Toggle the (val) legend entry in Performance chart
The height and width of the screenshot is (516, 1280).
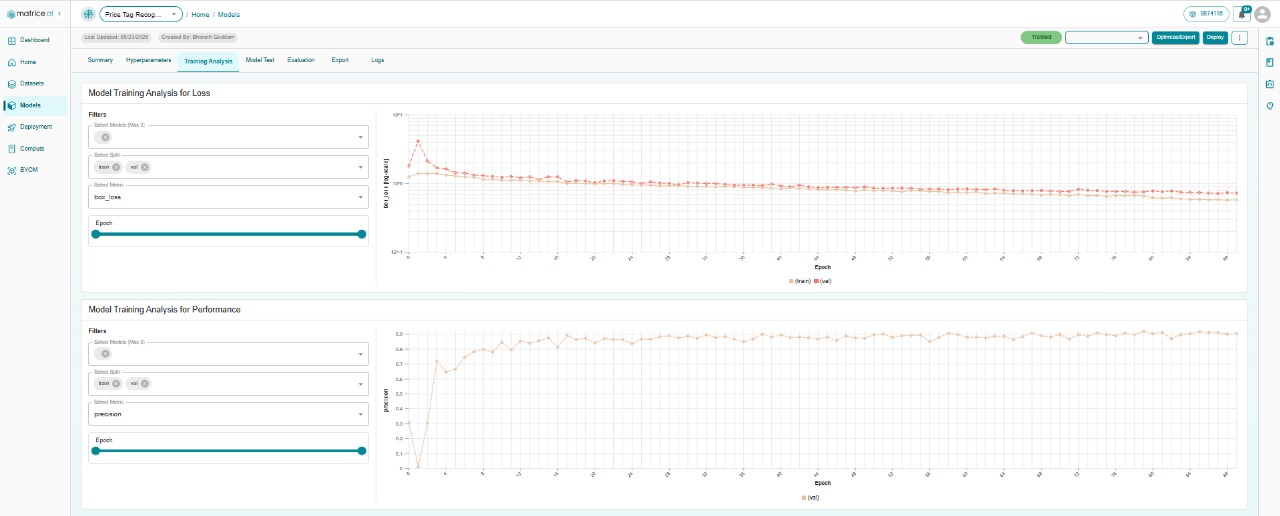point(810,497)
